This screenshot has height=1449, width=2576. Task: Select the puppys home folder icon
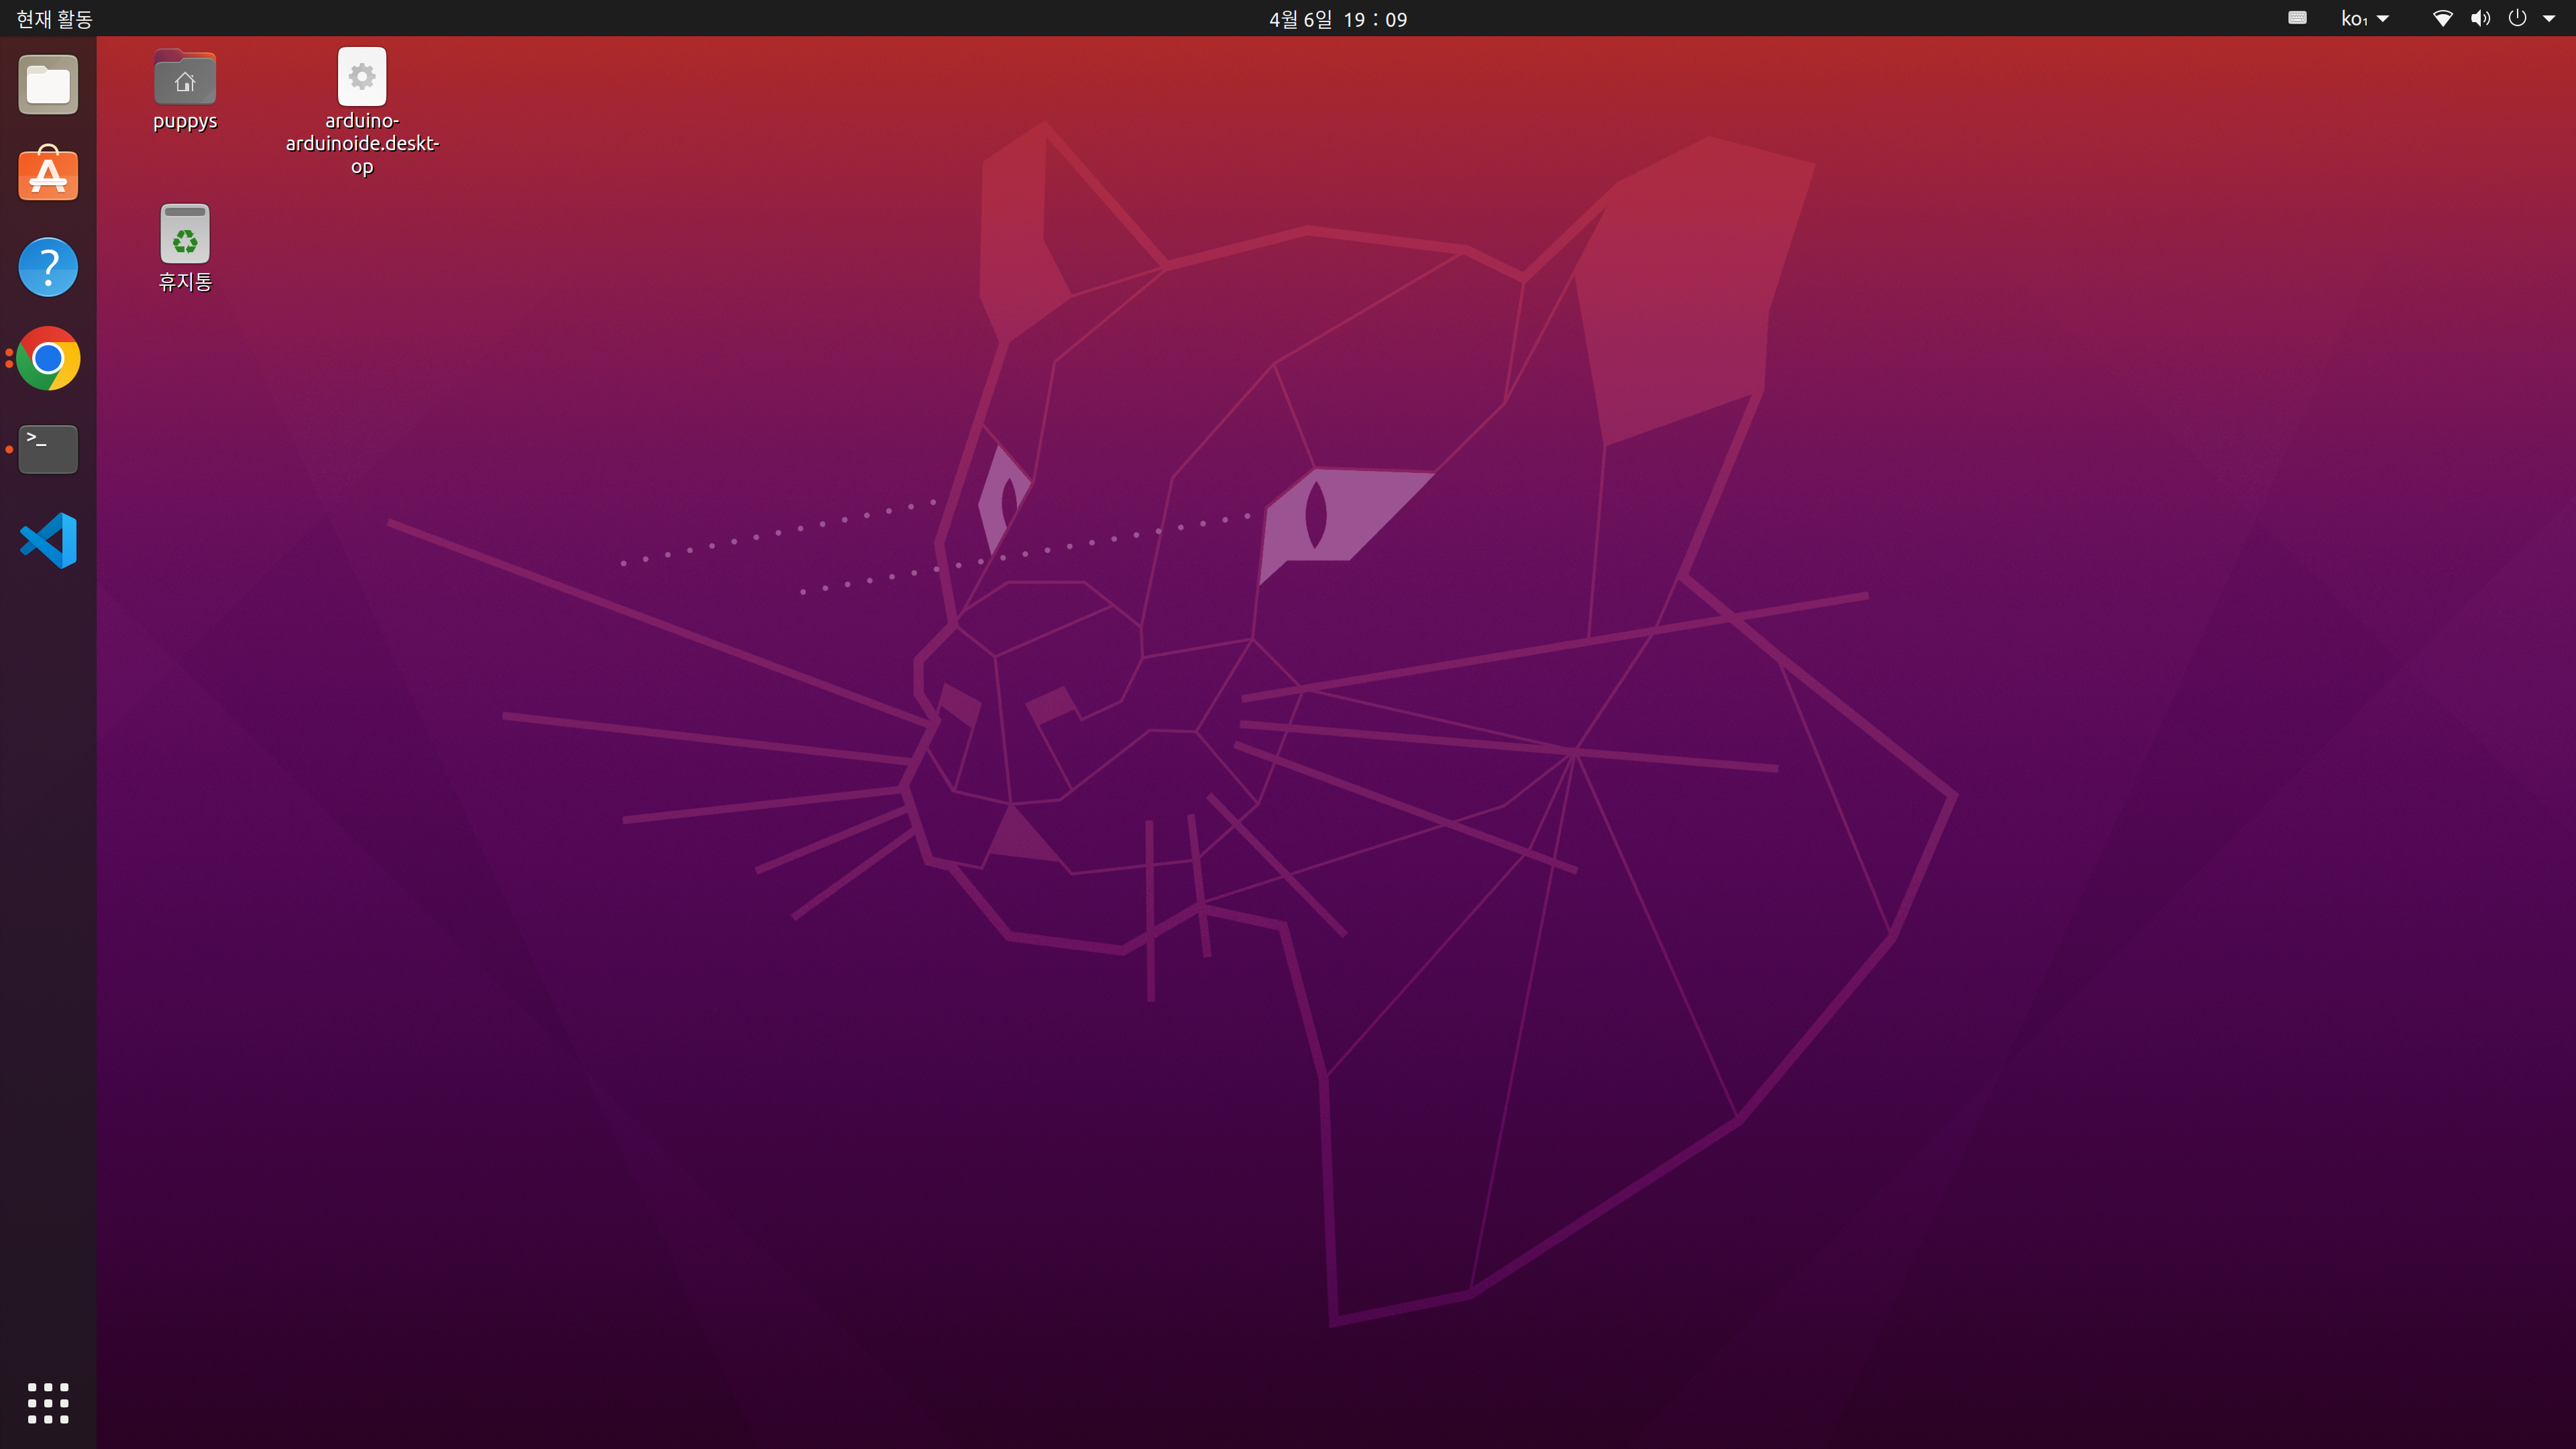(x=185, y=78)
